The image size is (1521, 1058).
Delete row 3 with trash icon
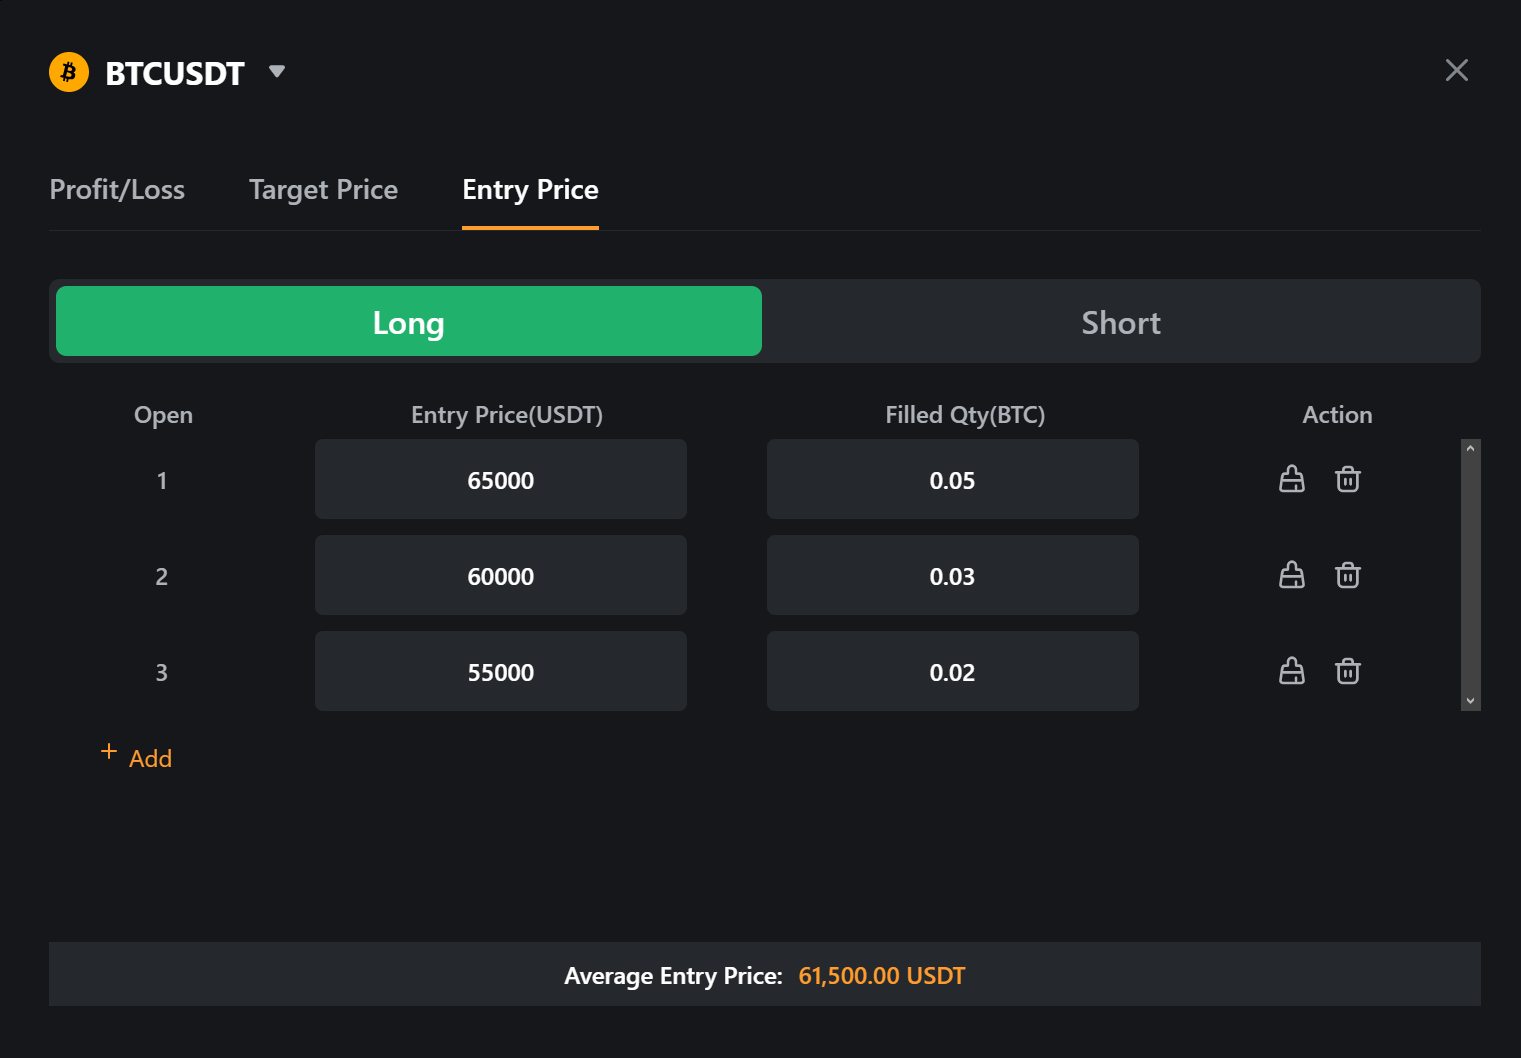pos(1348,671)
